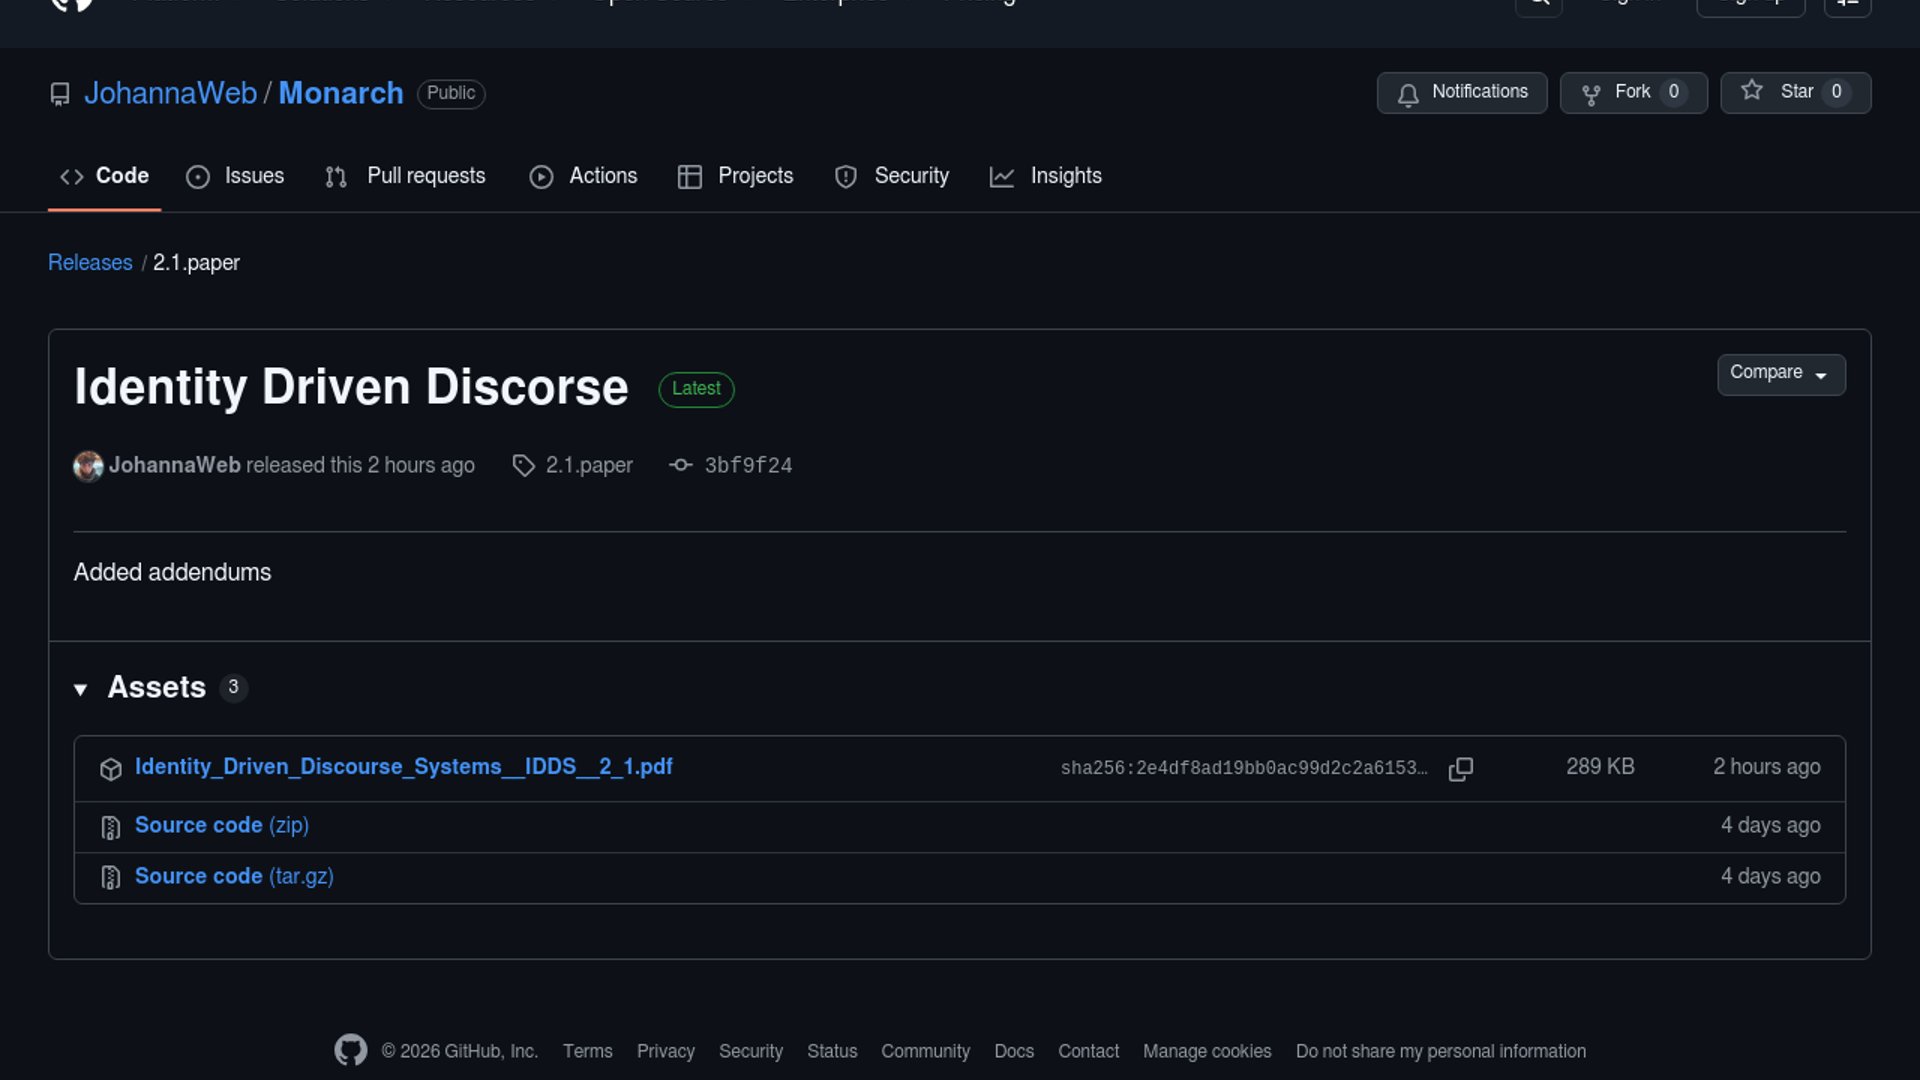Download Source code (zip)

pyautogui.click(x=221, y=826)
